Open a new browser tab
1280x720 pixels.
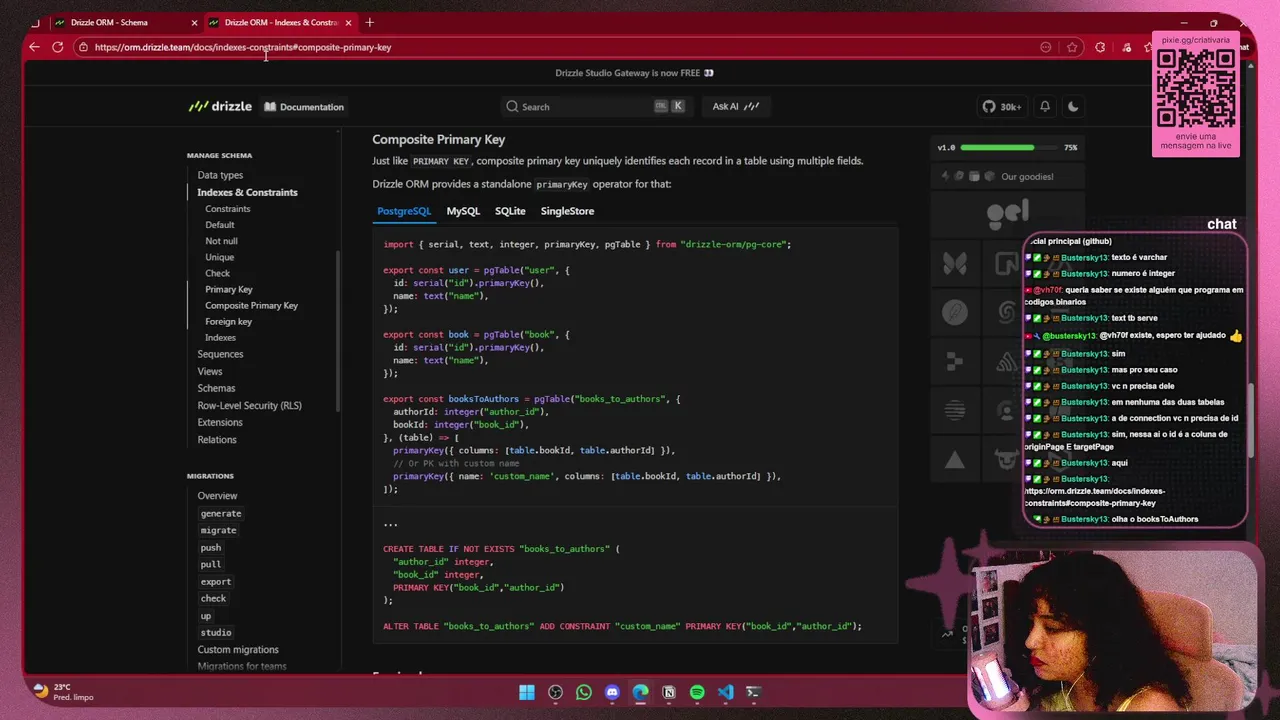click(x=369, y=22)
